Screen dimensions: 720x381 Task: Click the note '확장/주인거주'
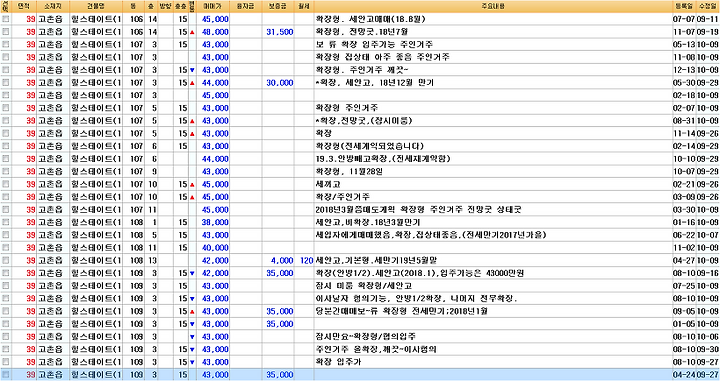[x=343, y=197]
